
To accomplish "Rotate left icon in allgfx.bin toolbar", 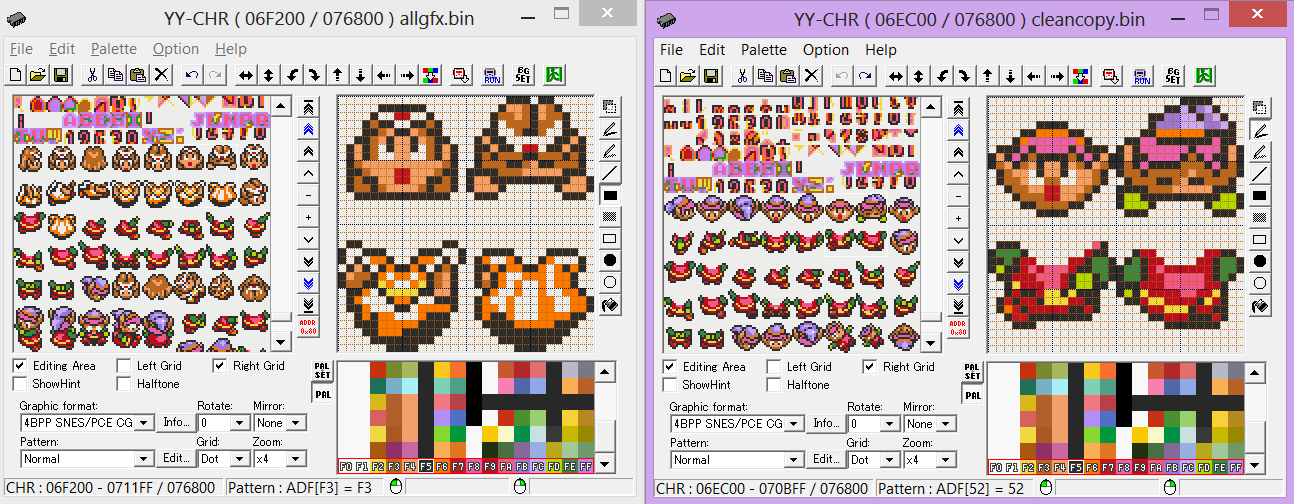I will (x=292, y=75).
